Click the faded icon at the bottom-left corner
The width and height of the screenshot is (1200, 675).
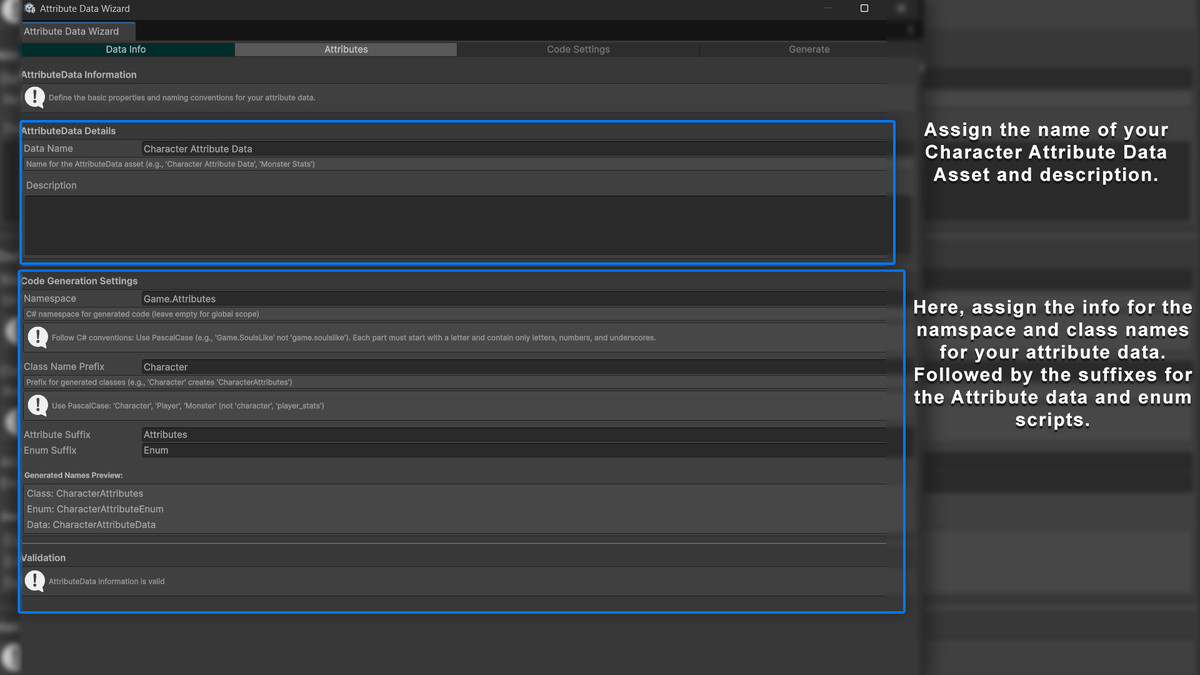12,655
